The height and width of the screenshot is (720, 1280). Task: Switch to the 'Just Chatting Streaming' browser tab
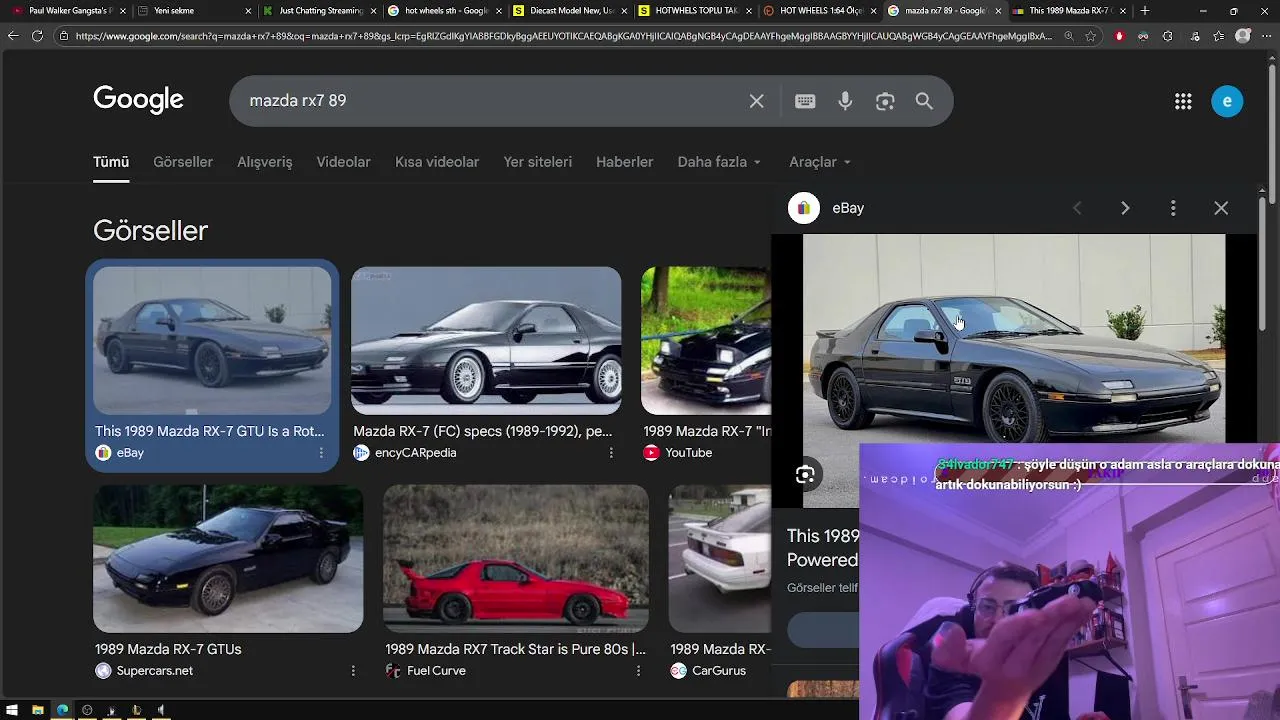click(x=318, y=11)
